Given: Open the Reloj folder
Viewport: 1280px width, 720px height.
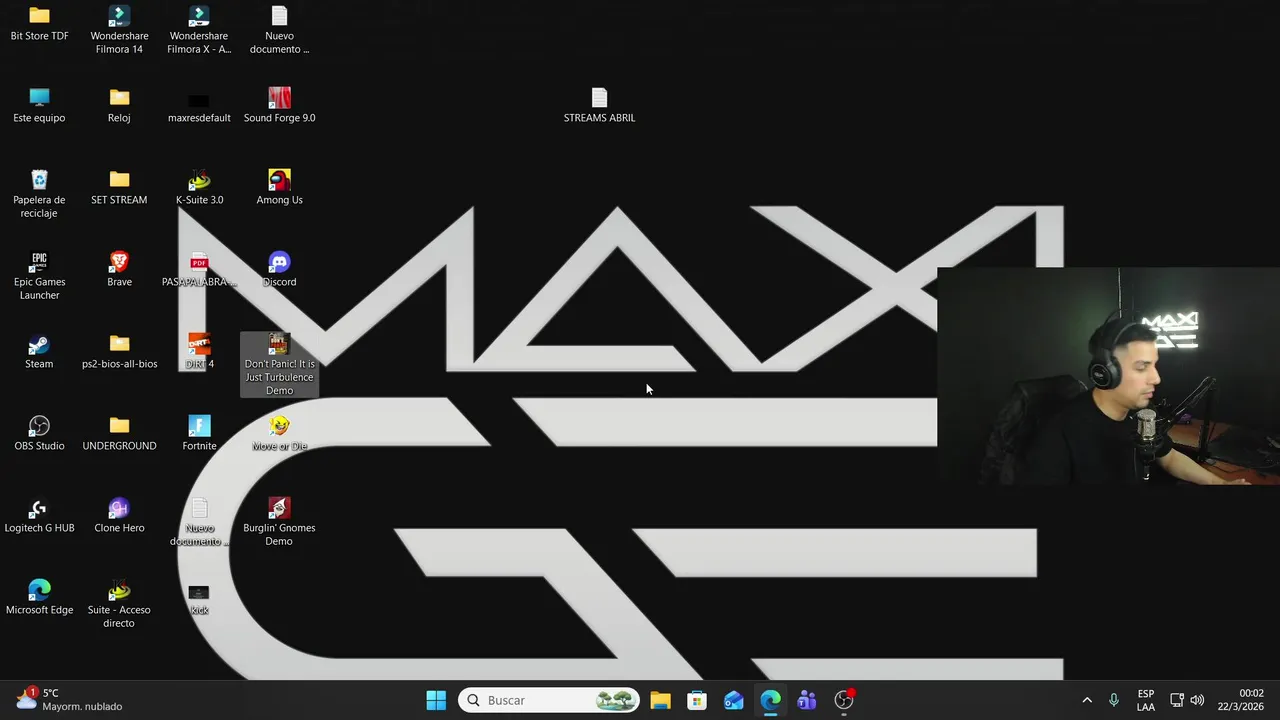Looking at the screenshot, I should click(x=119, y=106).
